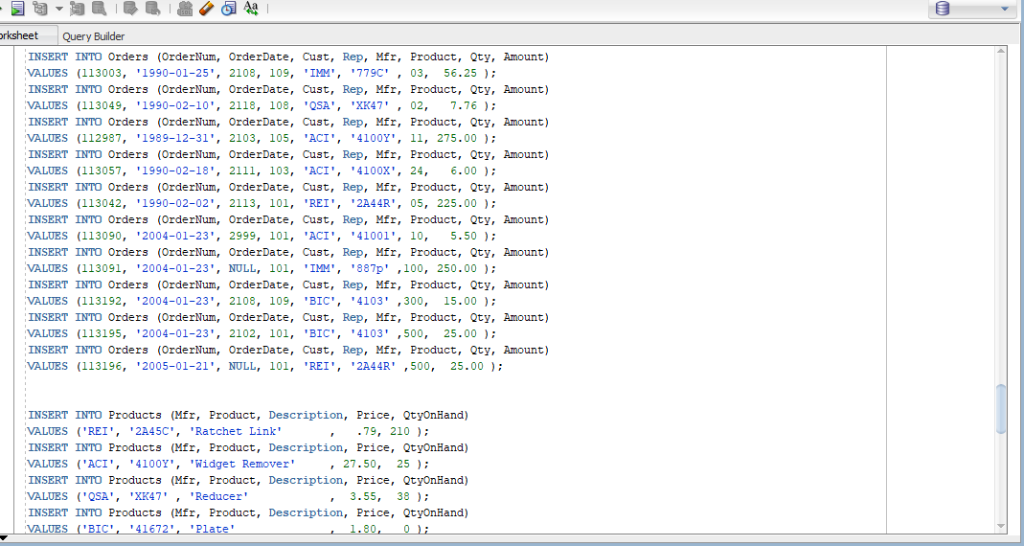
Task: Click order number 112987
Action: click(101, 138)
